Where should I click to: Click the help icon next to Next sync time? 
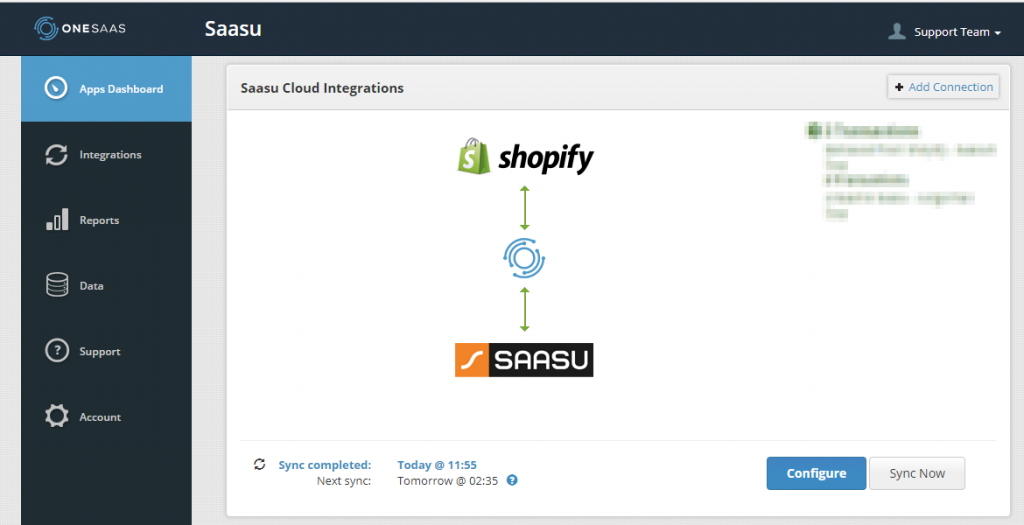pos(512,481)
